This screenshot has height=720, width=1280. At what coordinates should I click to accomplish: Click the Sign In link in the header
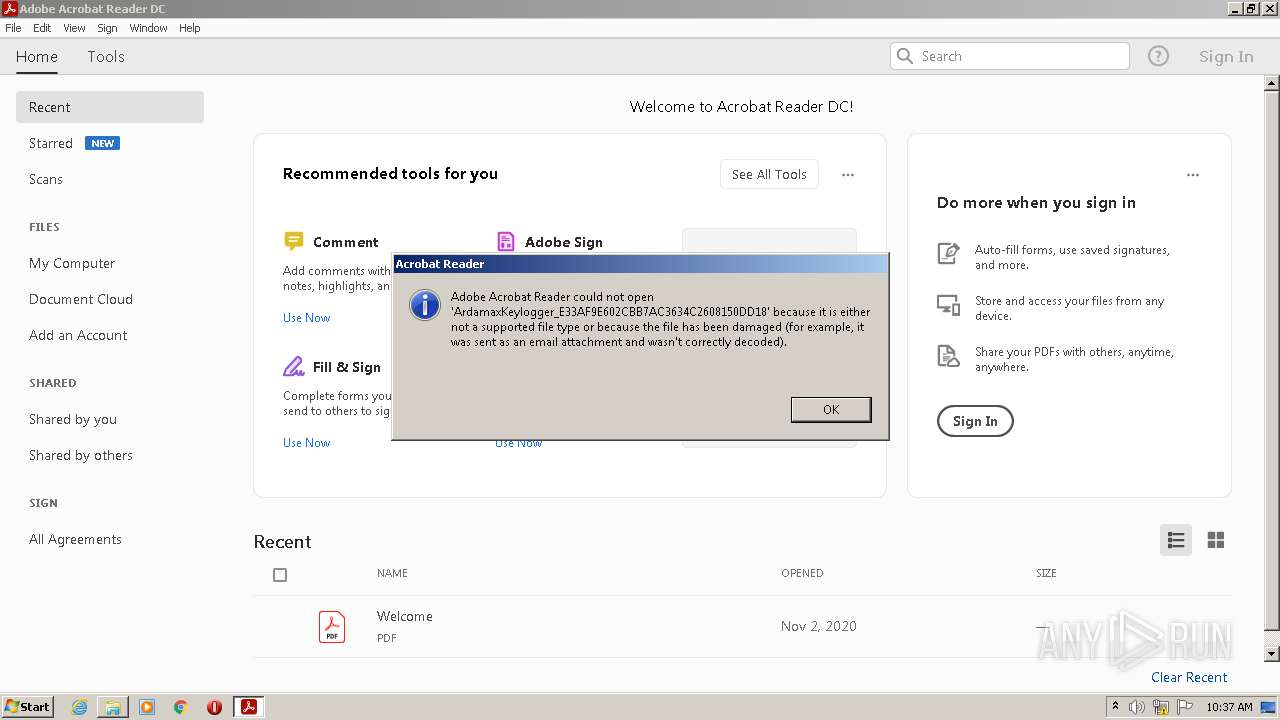pos(1226,57)
